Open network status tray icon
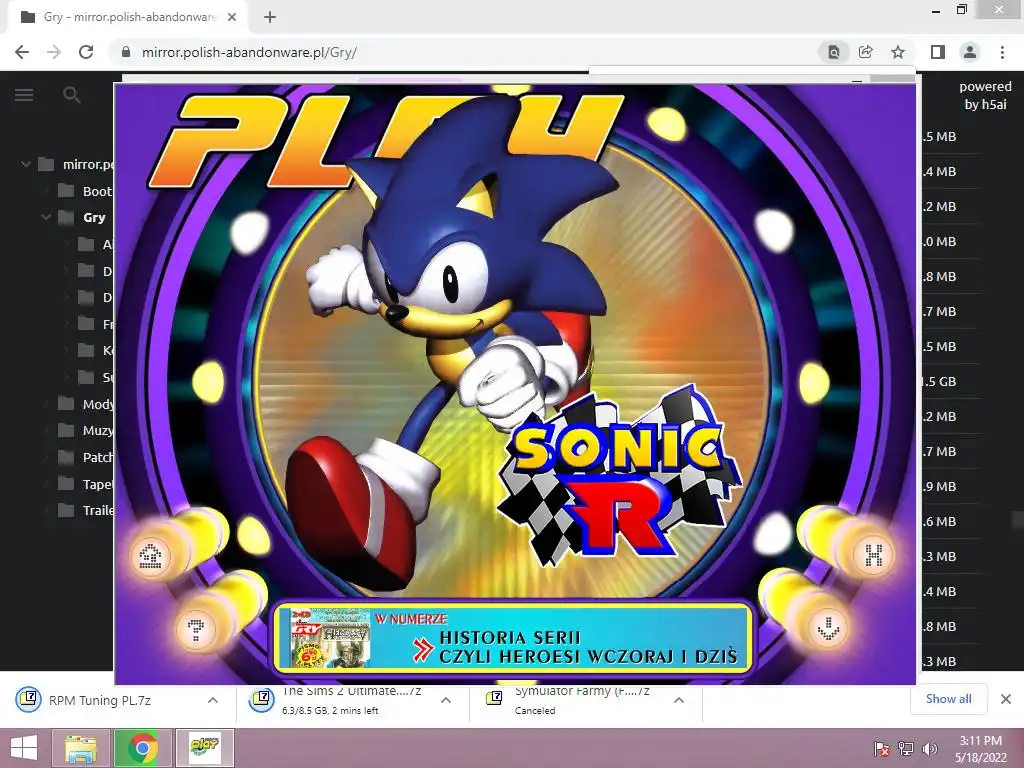The width and height of the screenshot is (1024, 768). 906,748
